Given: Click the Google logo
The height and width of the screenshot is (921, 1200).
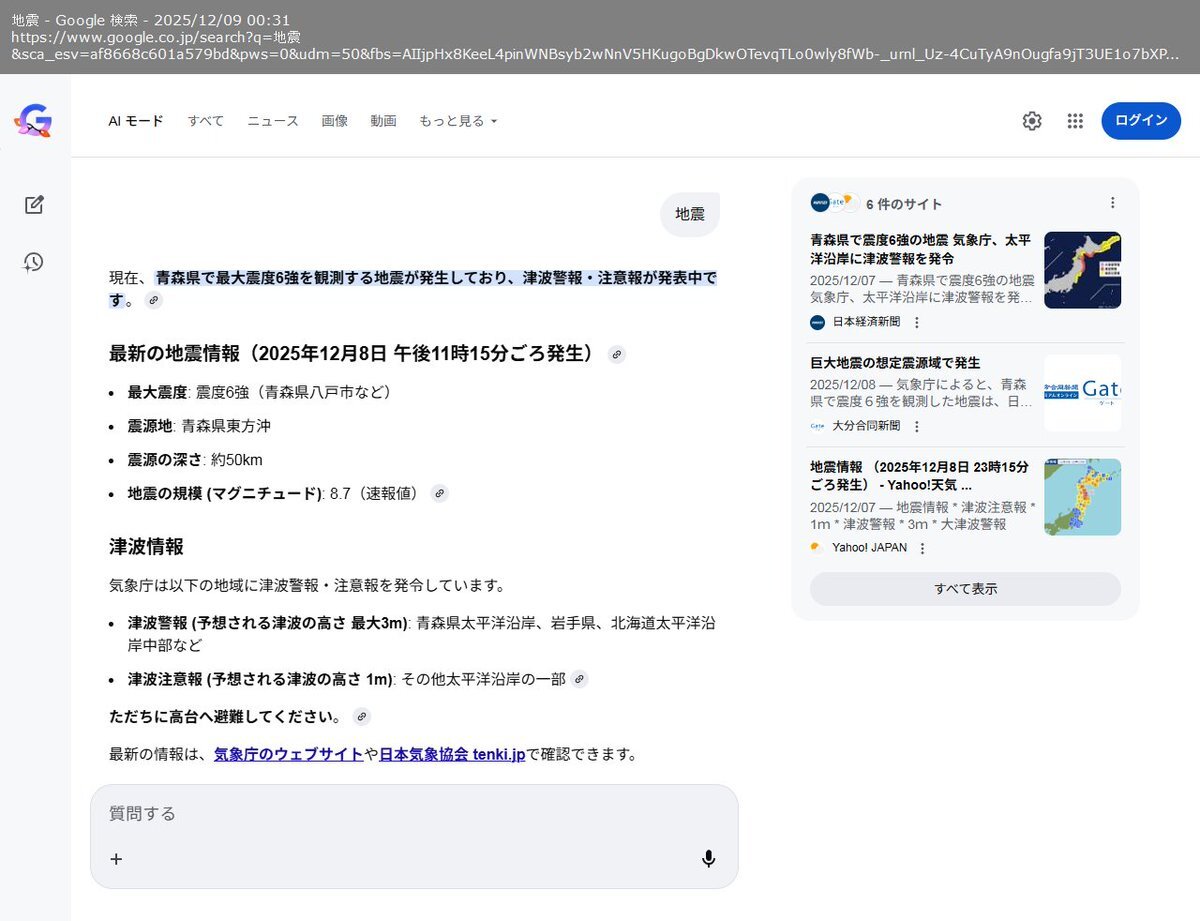Looking at the screenshot, I should 31,120.
